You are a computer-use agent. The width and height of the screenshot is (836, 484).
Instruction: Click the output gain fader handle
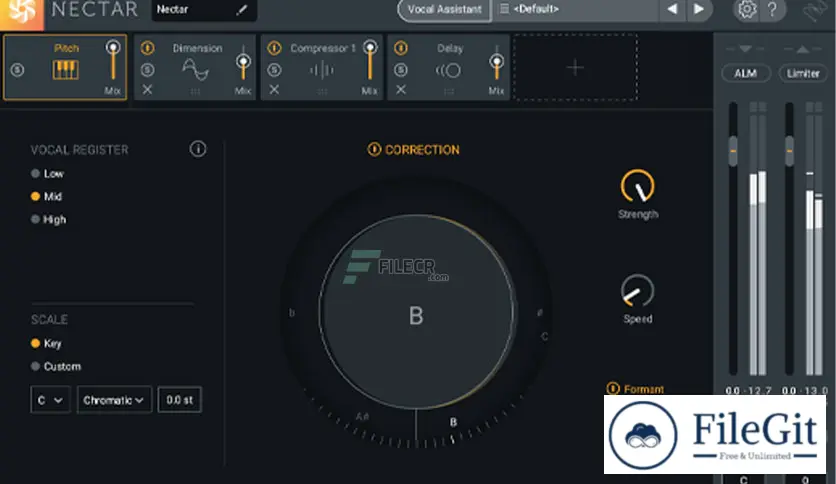[x=790, y=151]
